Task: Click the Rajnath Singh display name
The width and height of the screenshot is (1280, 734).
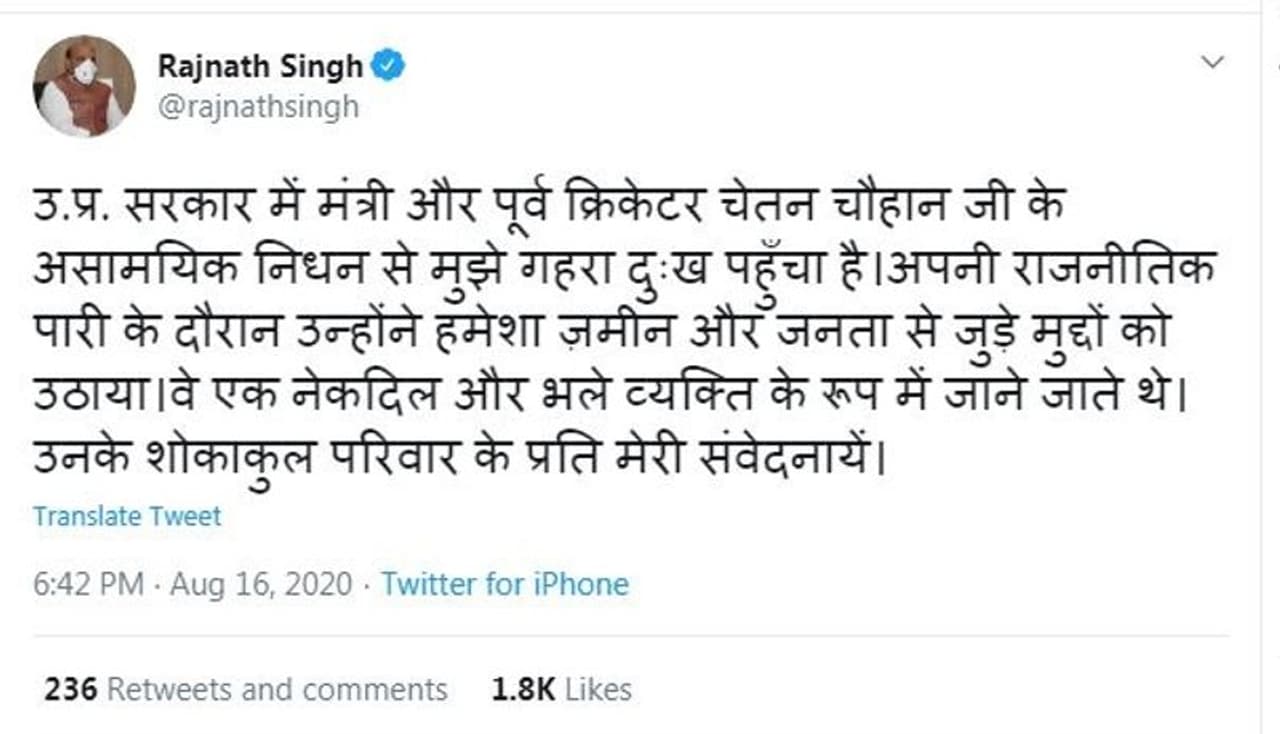Action: [x=260, y=68]
